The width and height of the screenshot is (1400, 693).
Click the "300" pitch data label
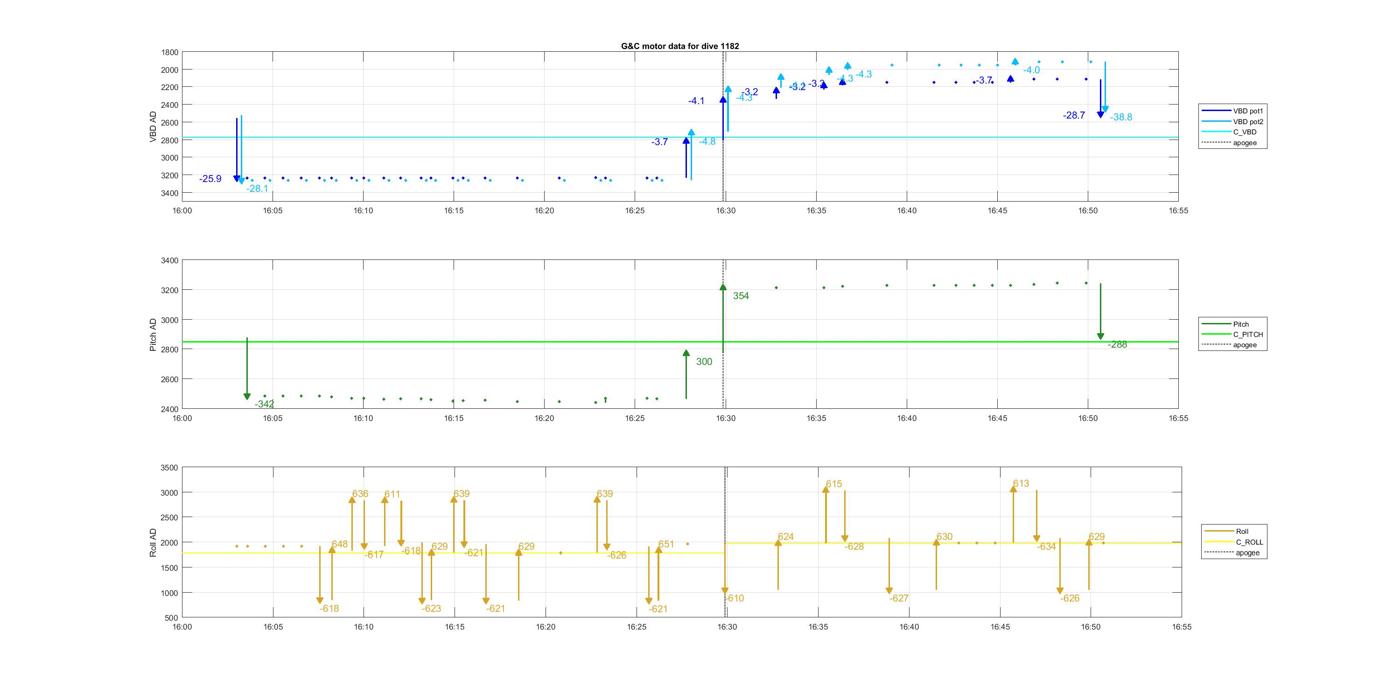point(704,362)
